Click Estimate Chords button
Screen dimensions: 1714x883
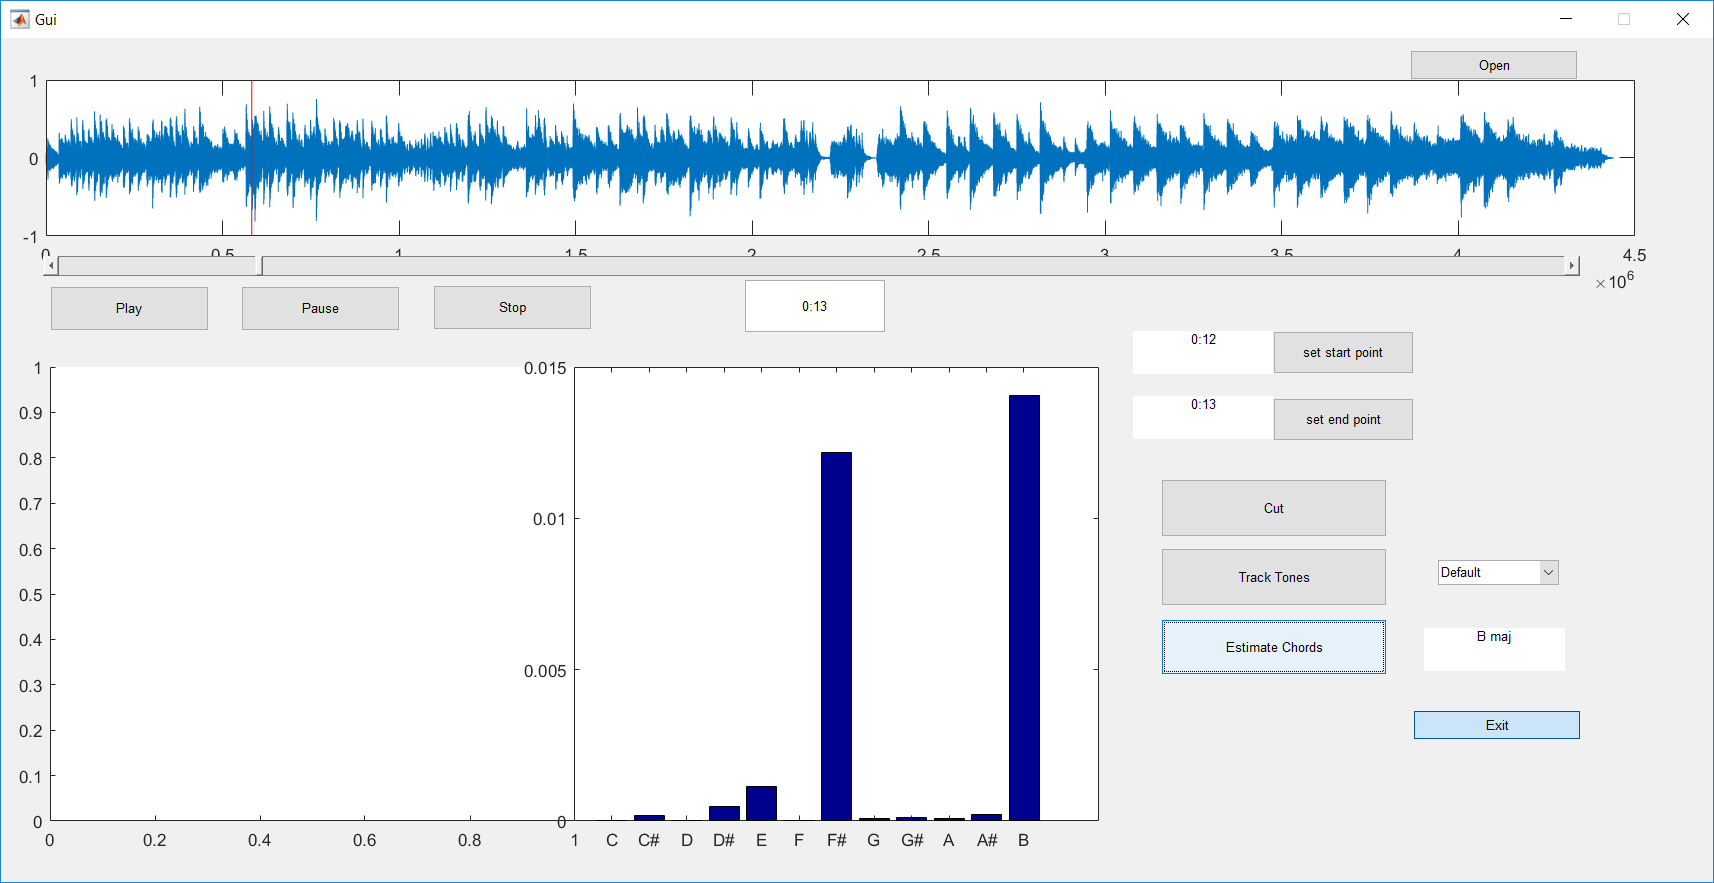click(x=1274, y=647)
